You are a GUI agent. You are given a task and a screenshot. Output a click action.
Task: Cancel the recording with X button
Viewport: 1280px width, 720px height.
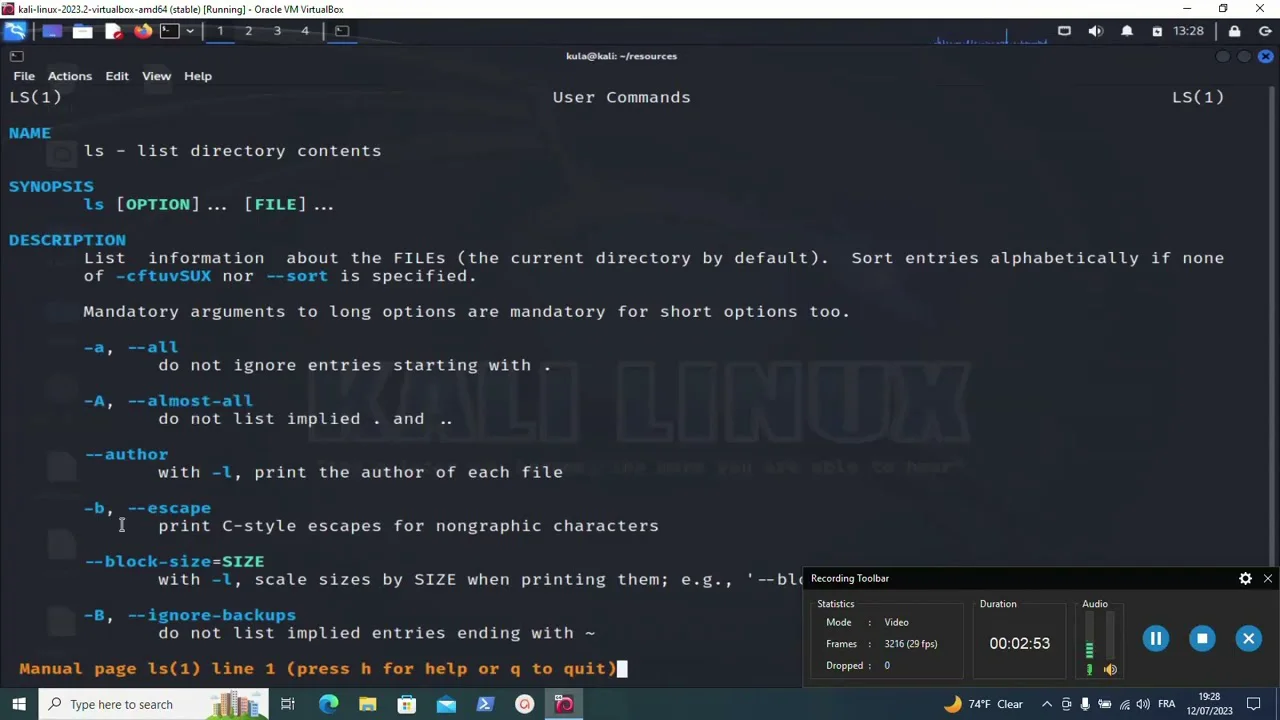pyautogui.click(x=1248, y=638)
